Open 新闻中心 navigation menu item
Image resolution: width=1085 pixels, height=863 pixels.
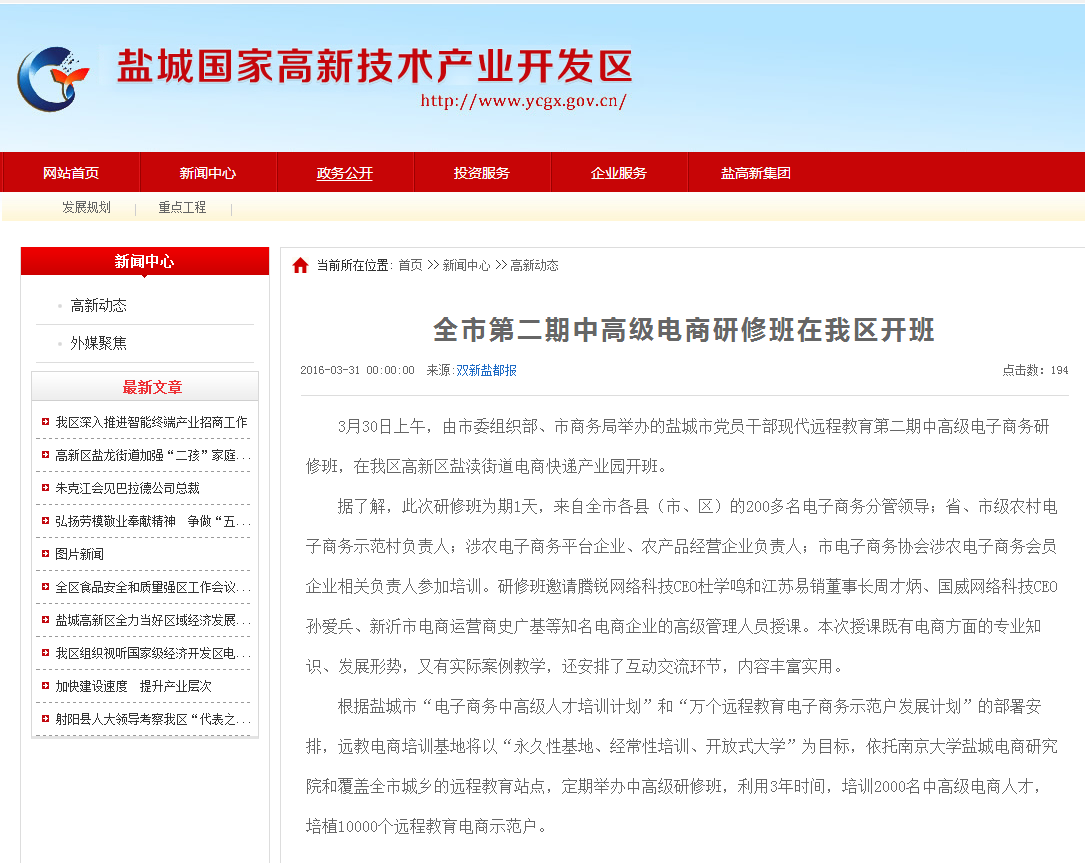[208, 173]
